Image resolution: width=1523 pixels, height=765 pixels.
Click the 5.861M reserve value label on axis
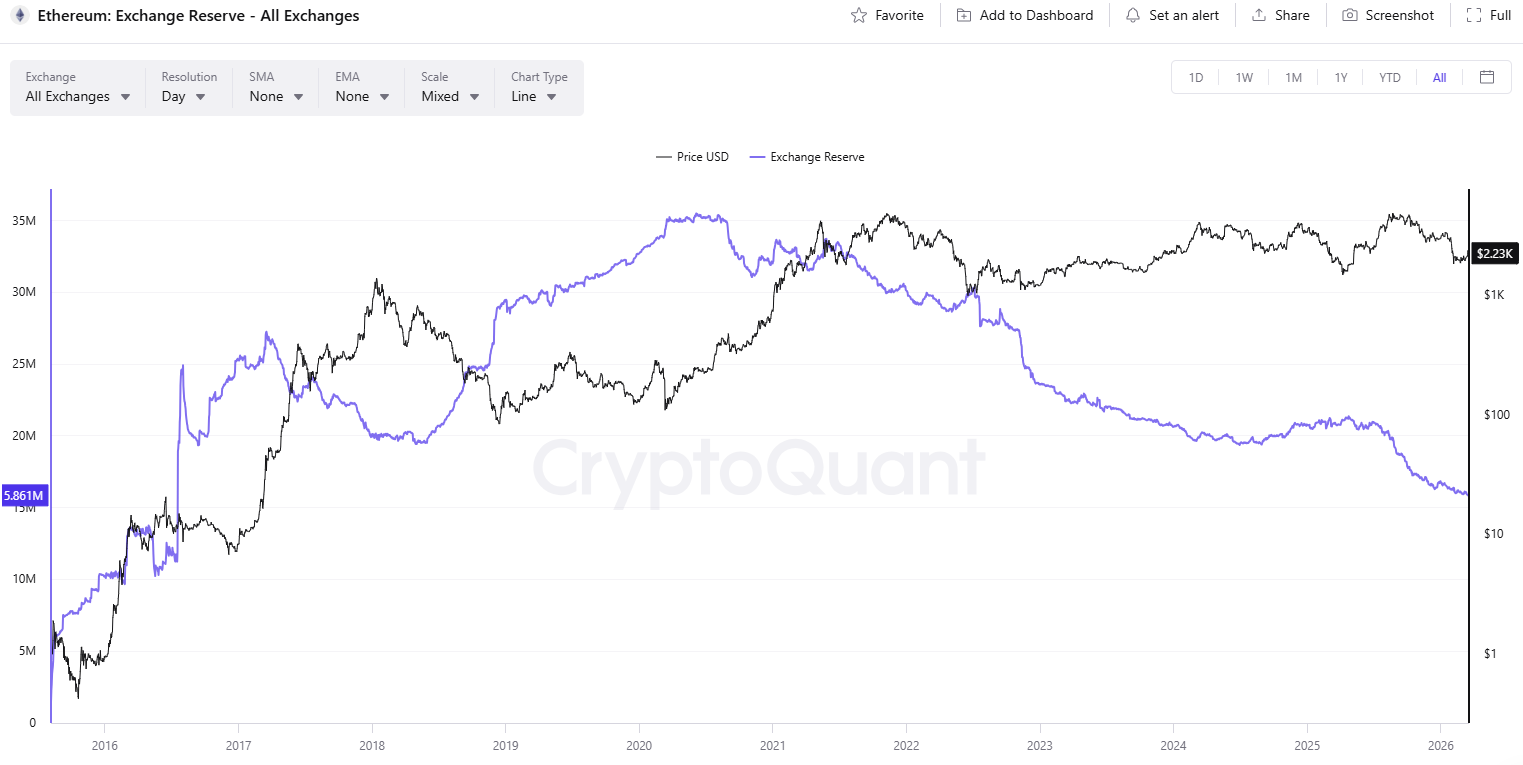pos(23,495)
